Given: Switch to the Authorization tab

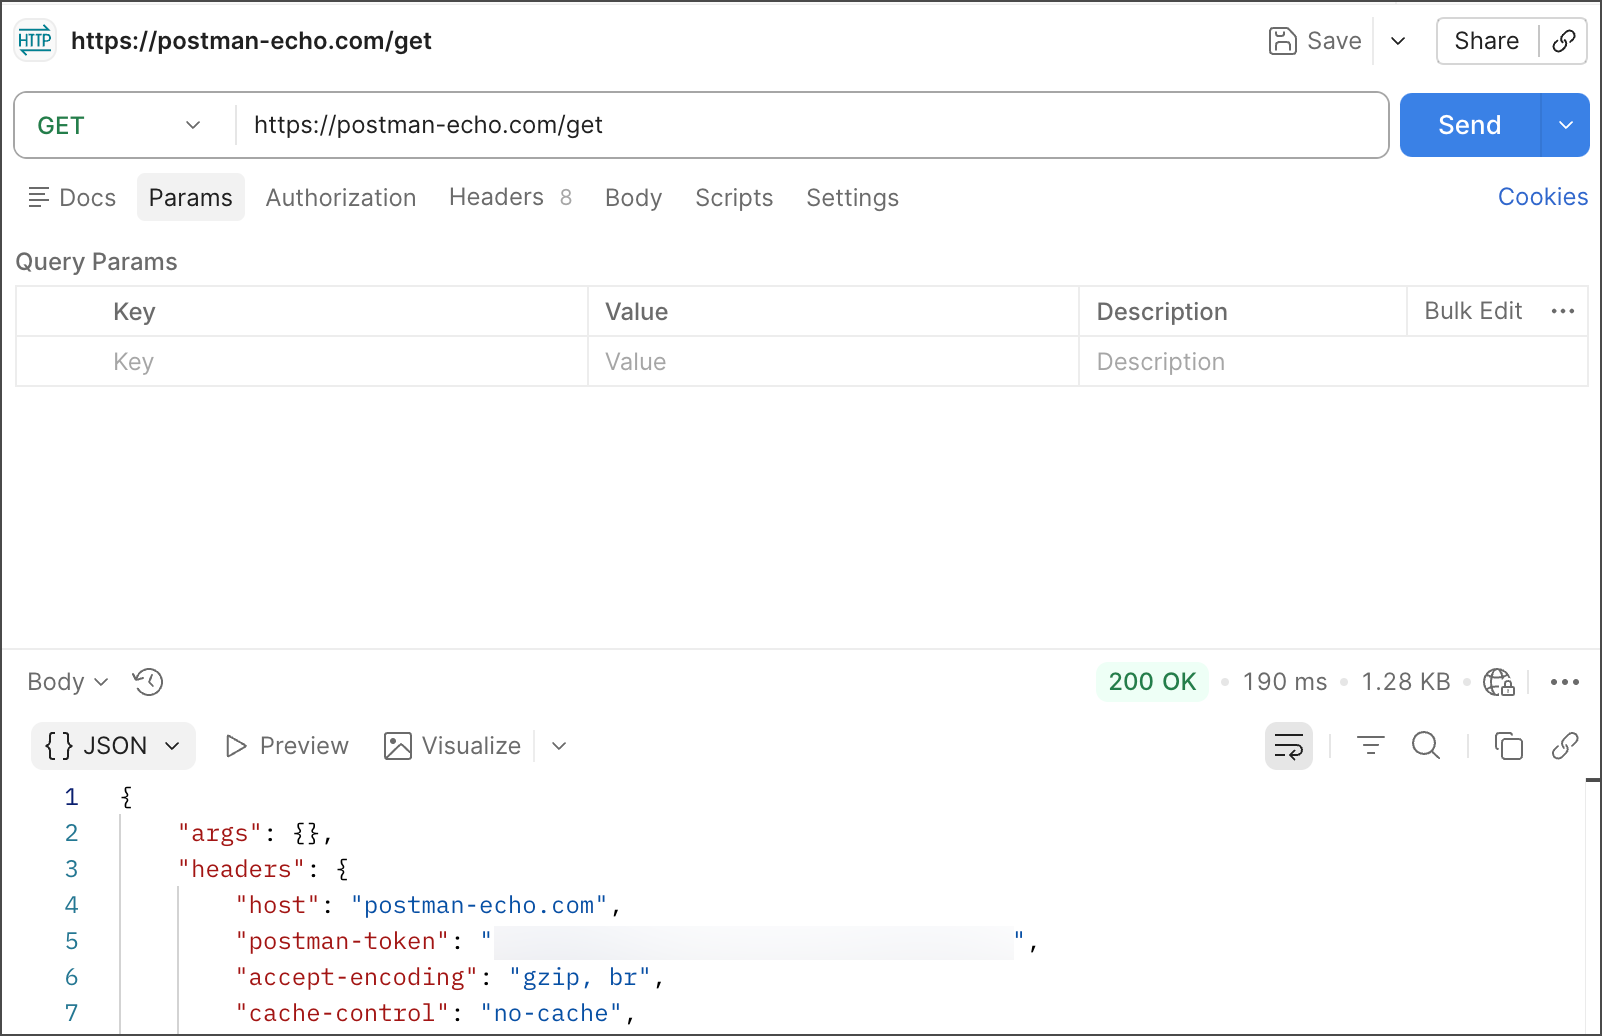Looking at the screenshot, I should tap(340, 198).
